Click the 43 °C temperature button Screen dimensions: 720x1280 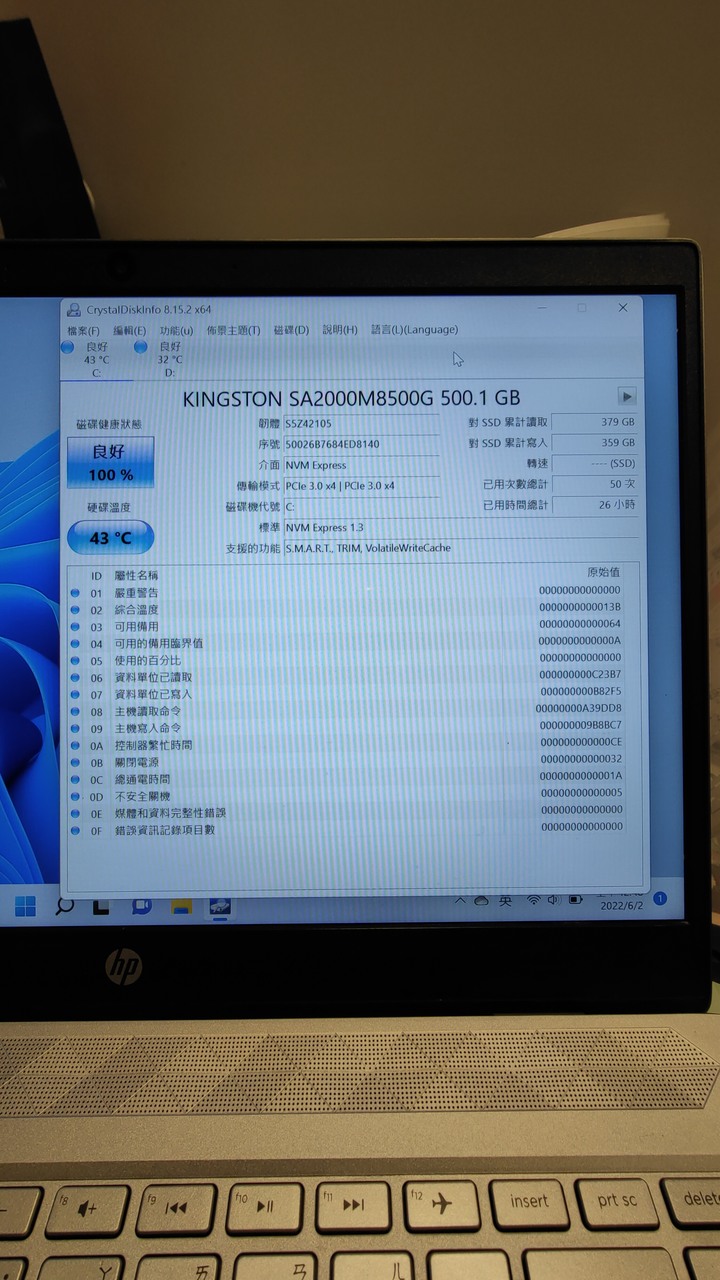pyautogui.click(x=110, y=538)
